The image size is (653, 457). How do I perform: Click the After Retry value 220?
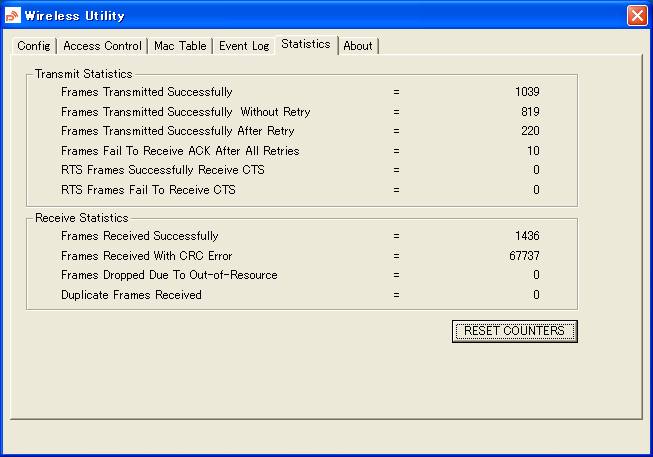530,131
